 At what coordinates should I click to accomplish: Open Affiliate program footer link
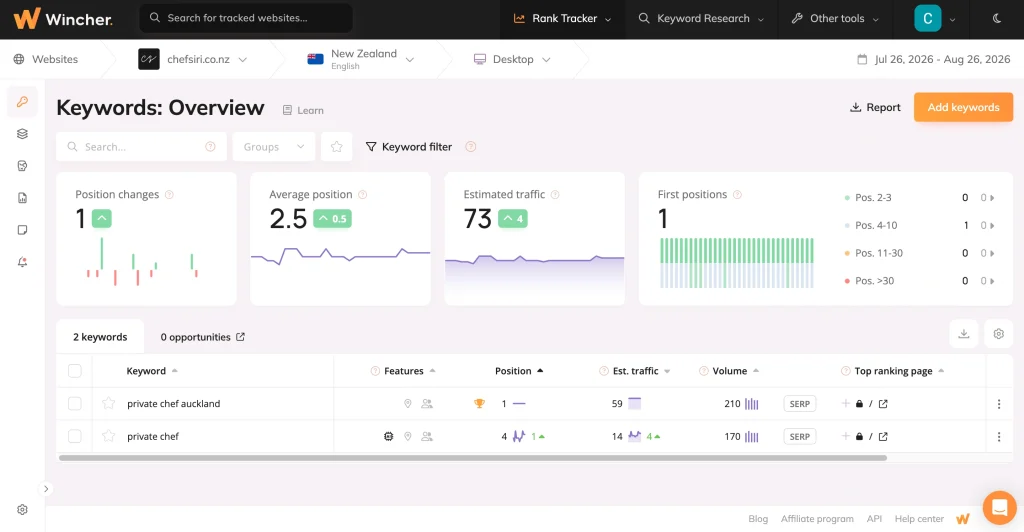(x=817, y=518)
